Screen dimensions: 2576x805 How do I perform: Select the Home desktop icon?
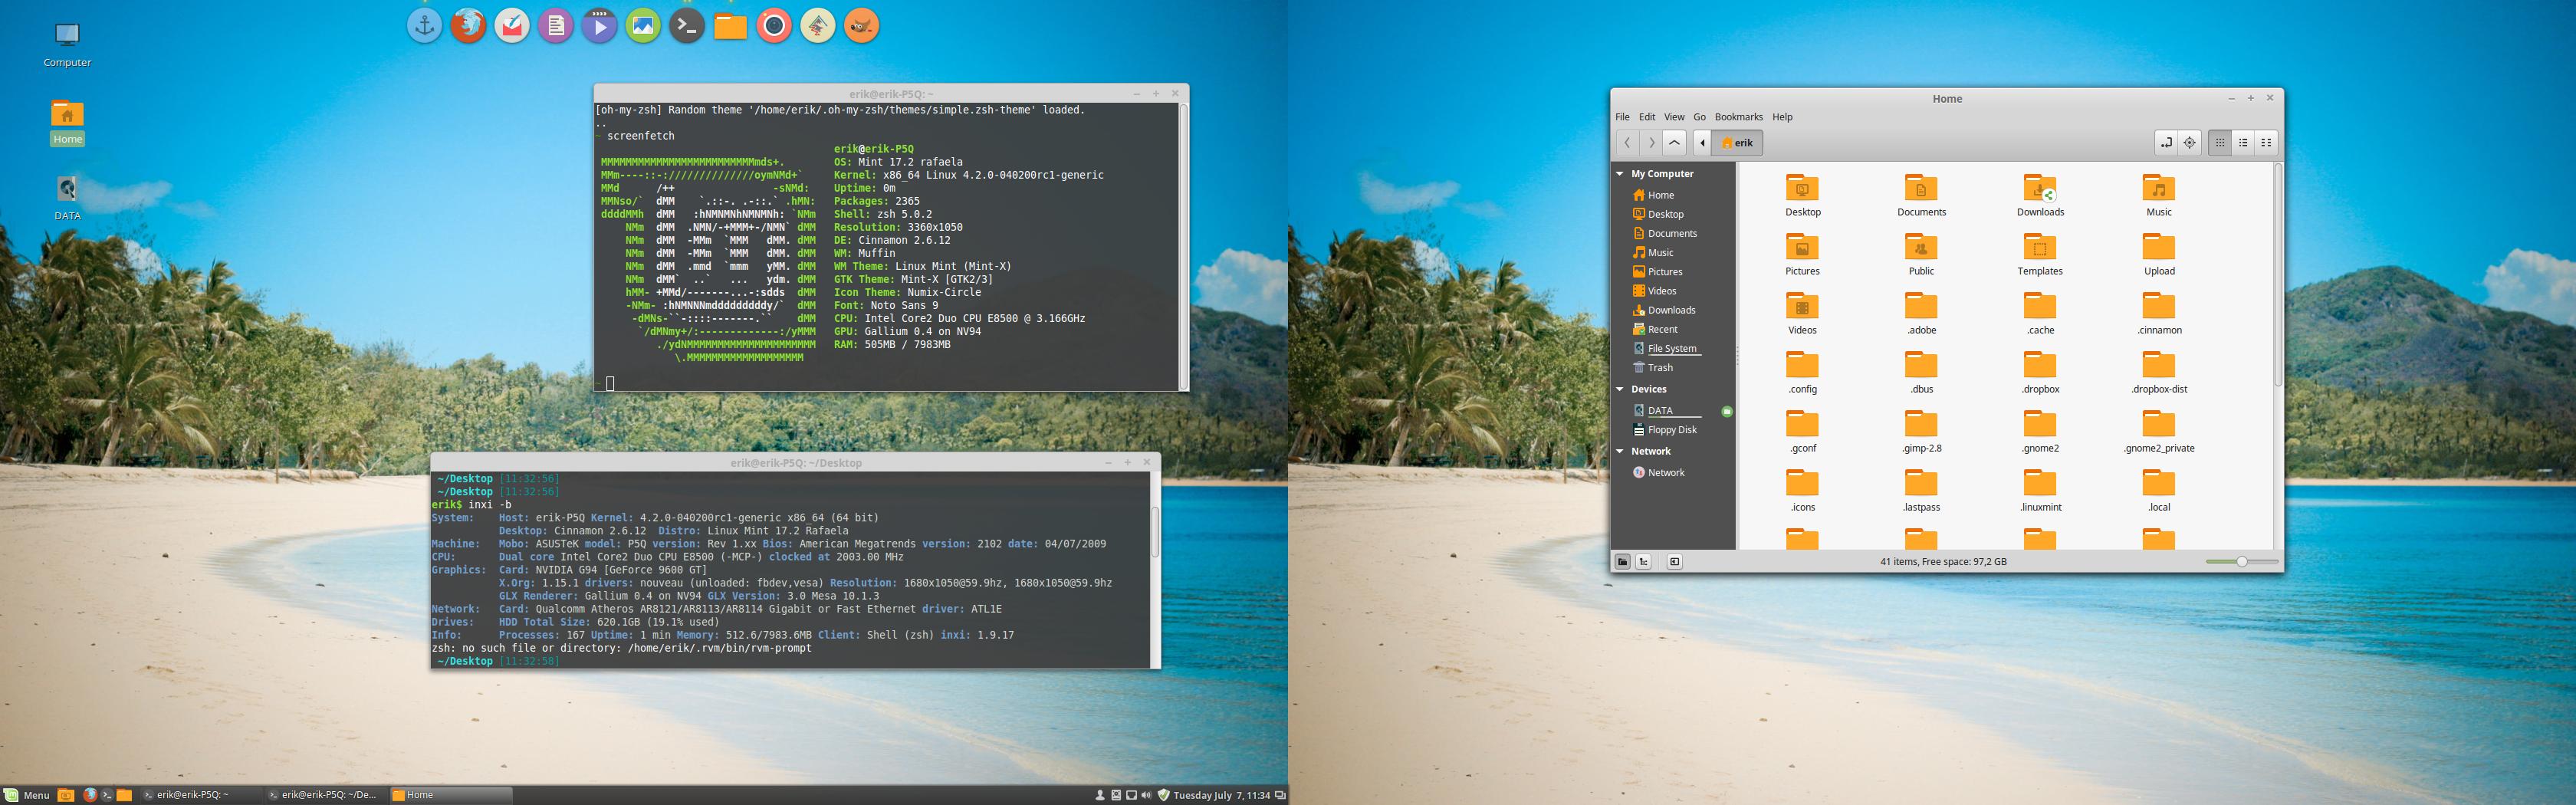[67, 122]
